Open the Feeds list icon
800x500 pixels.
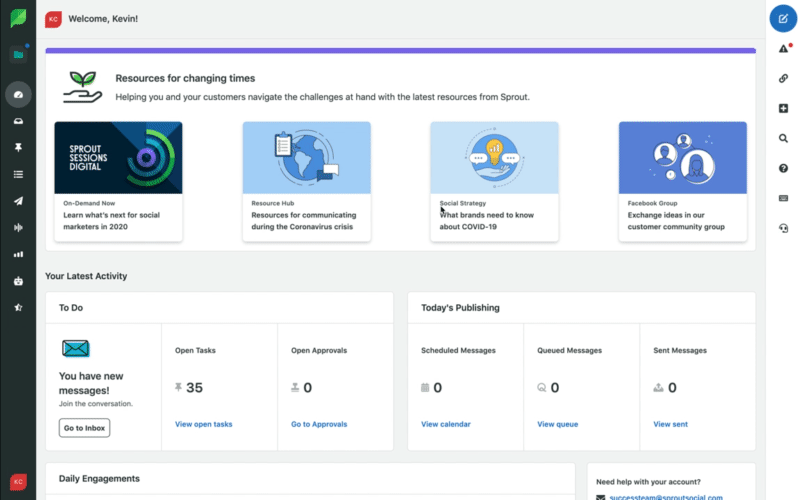tap(18, 174)
